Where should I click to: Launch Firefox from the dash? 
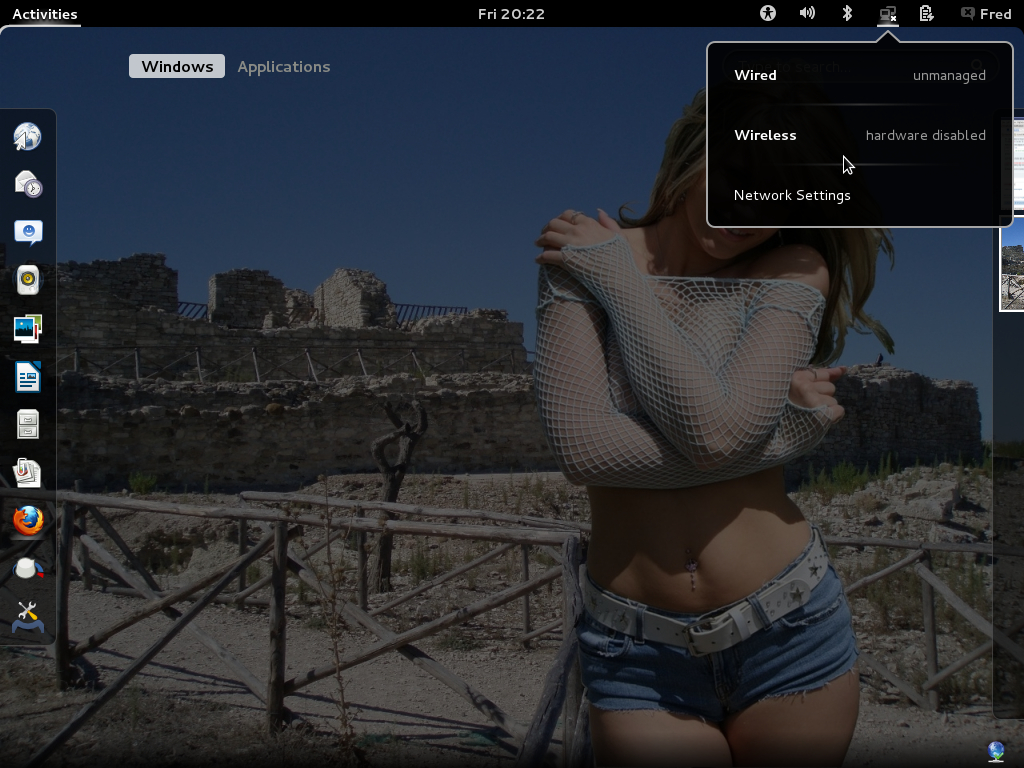(x=27, y=520)
